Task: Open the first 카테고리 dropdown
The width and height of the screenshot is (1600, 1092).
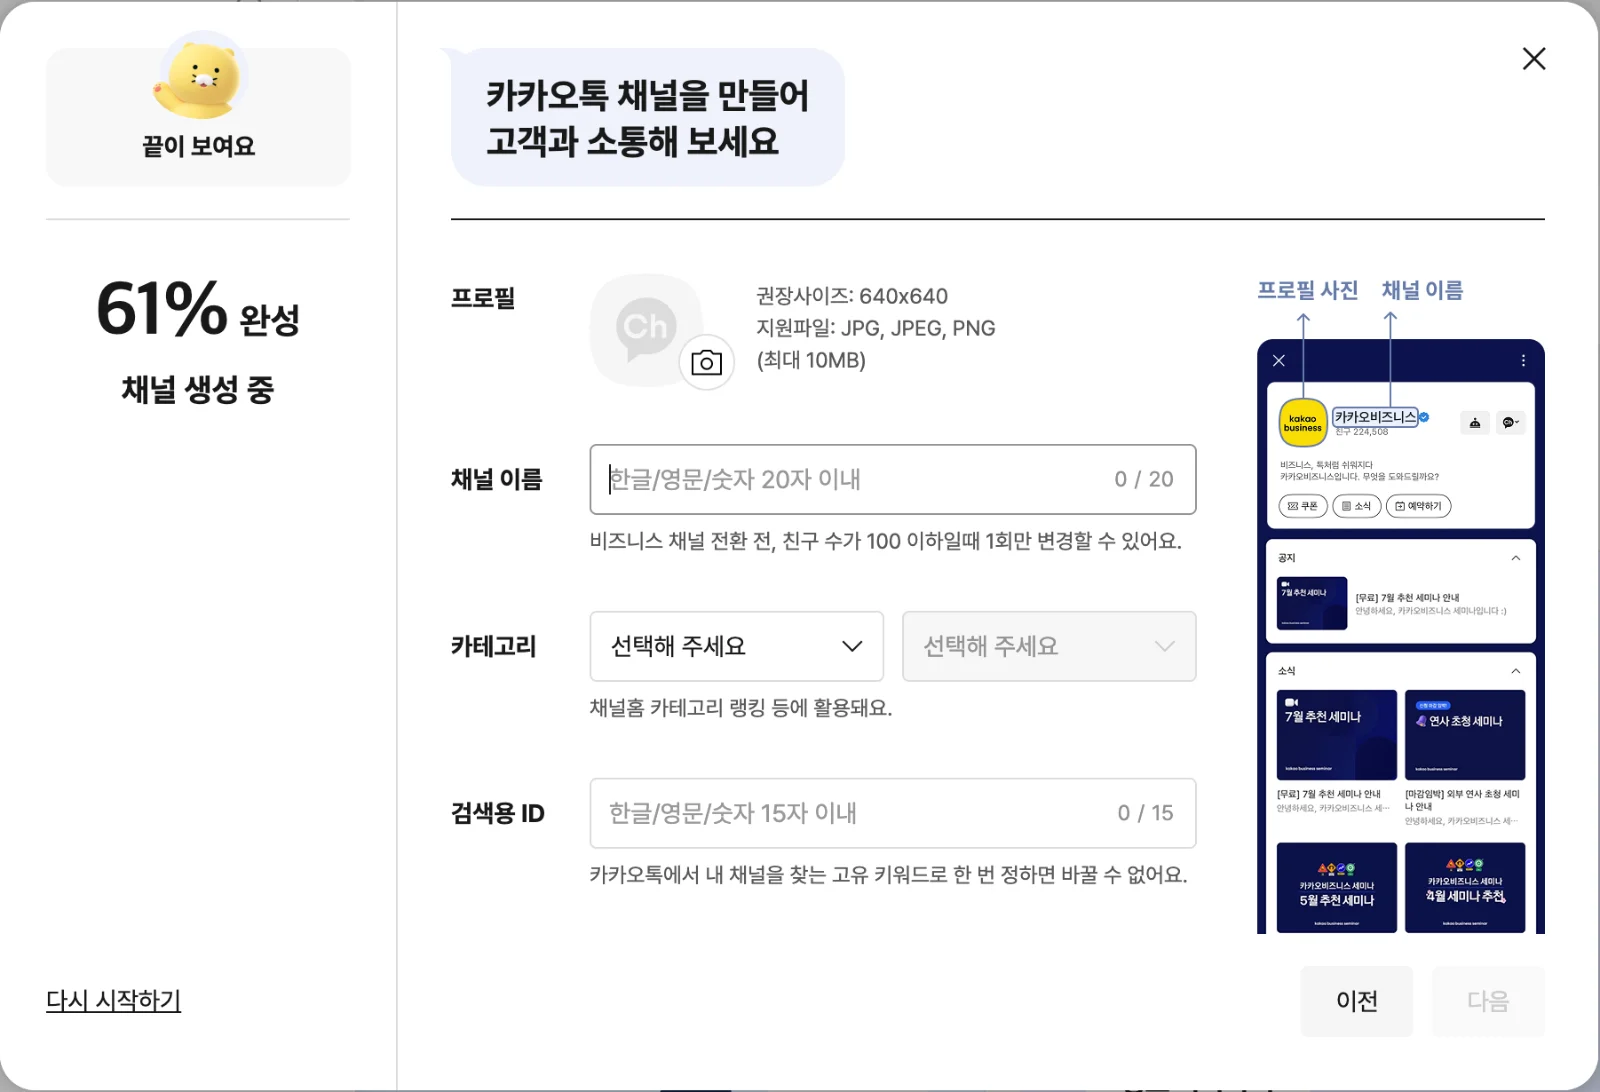Action: pyautogui.click(x=737, y=646)
